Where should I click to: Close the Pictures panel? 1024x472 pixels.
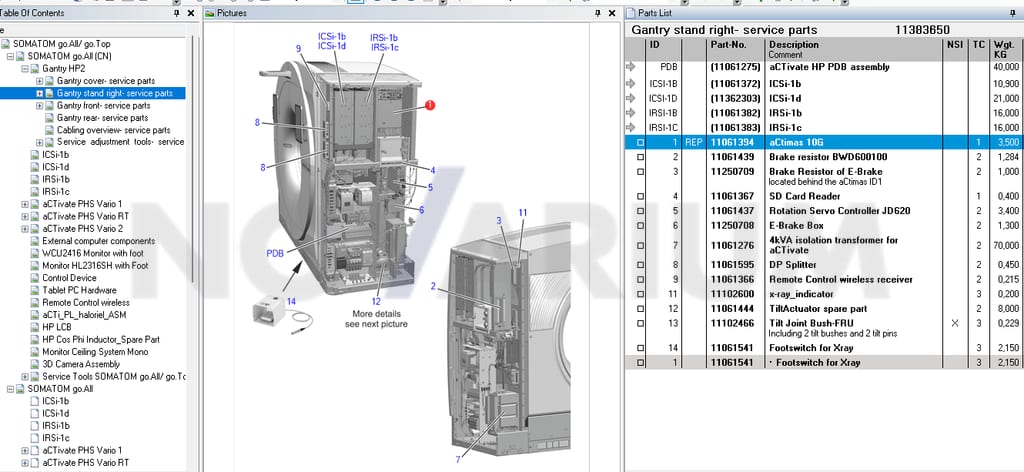[612, 13]
